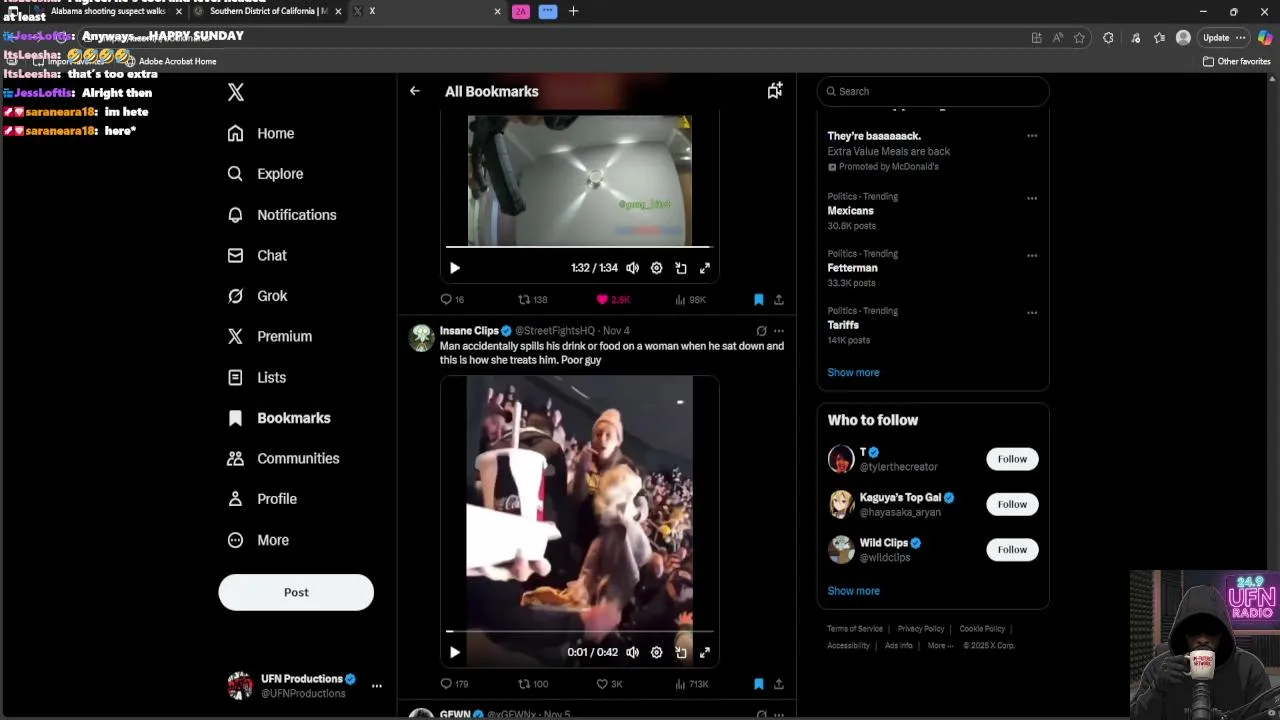Open the read aloud icon in address bar

(1058, 38)
